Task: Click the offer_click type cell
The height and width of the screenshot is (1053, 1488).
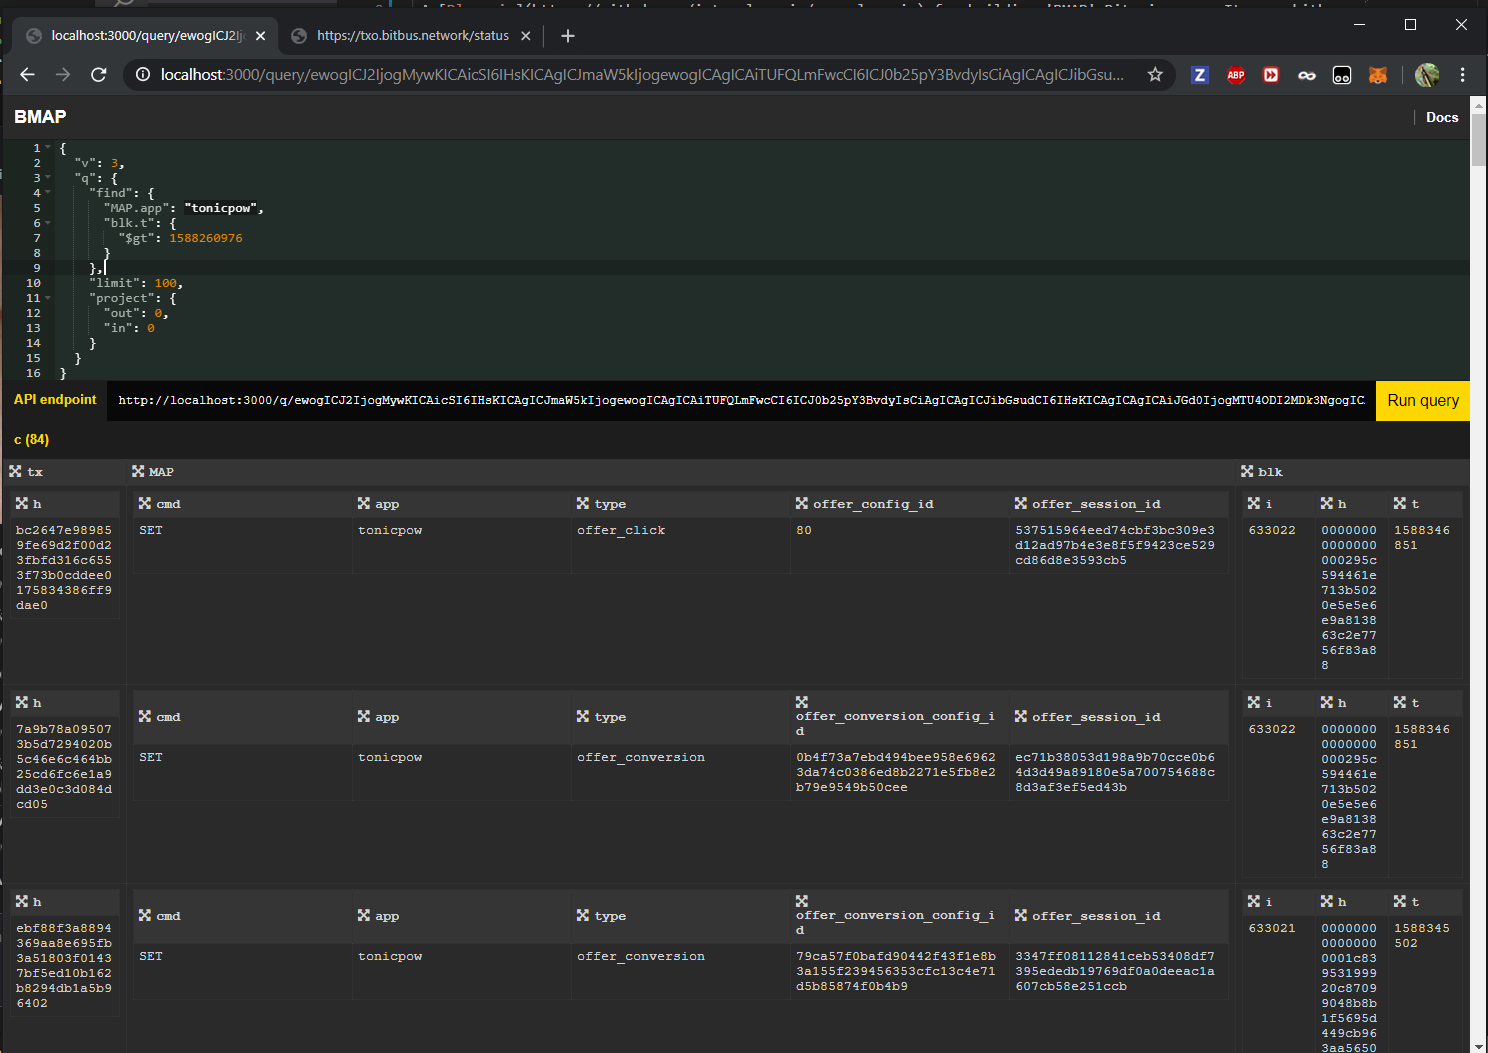Action: pyautogui.click(x=621, y=530)
